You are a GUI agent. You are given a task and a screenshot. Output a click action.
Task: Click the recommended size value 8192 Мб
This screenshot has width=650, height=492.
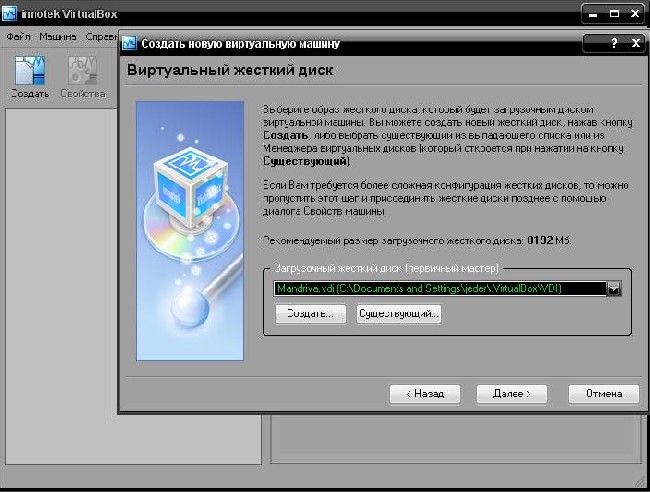click(549, 240)
